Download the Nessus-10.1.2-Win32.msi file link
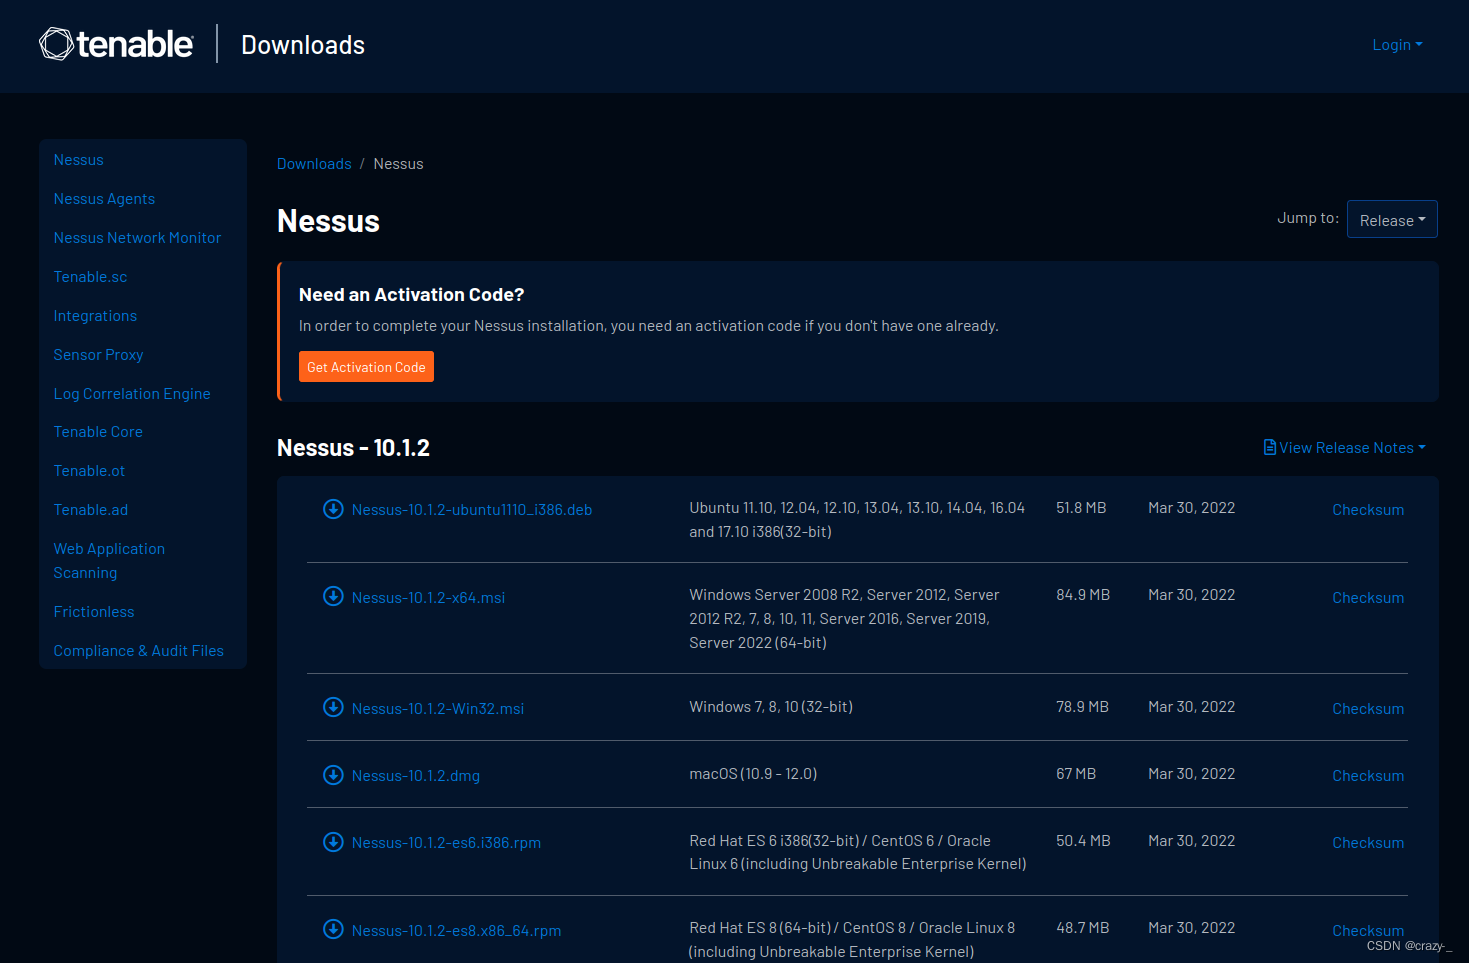 [438, 709]
